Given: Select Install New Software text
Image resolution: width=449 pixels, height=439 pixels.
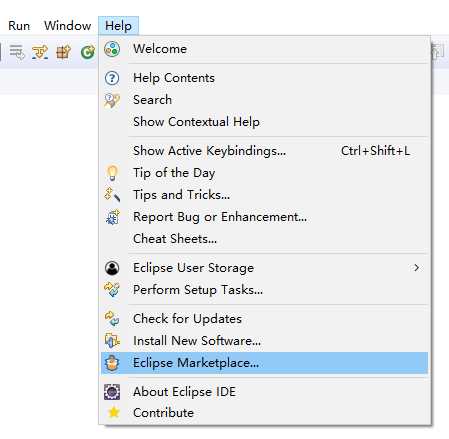Looking at the screenshot, I should pos(197,341).
